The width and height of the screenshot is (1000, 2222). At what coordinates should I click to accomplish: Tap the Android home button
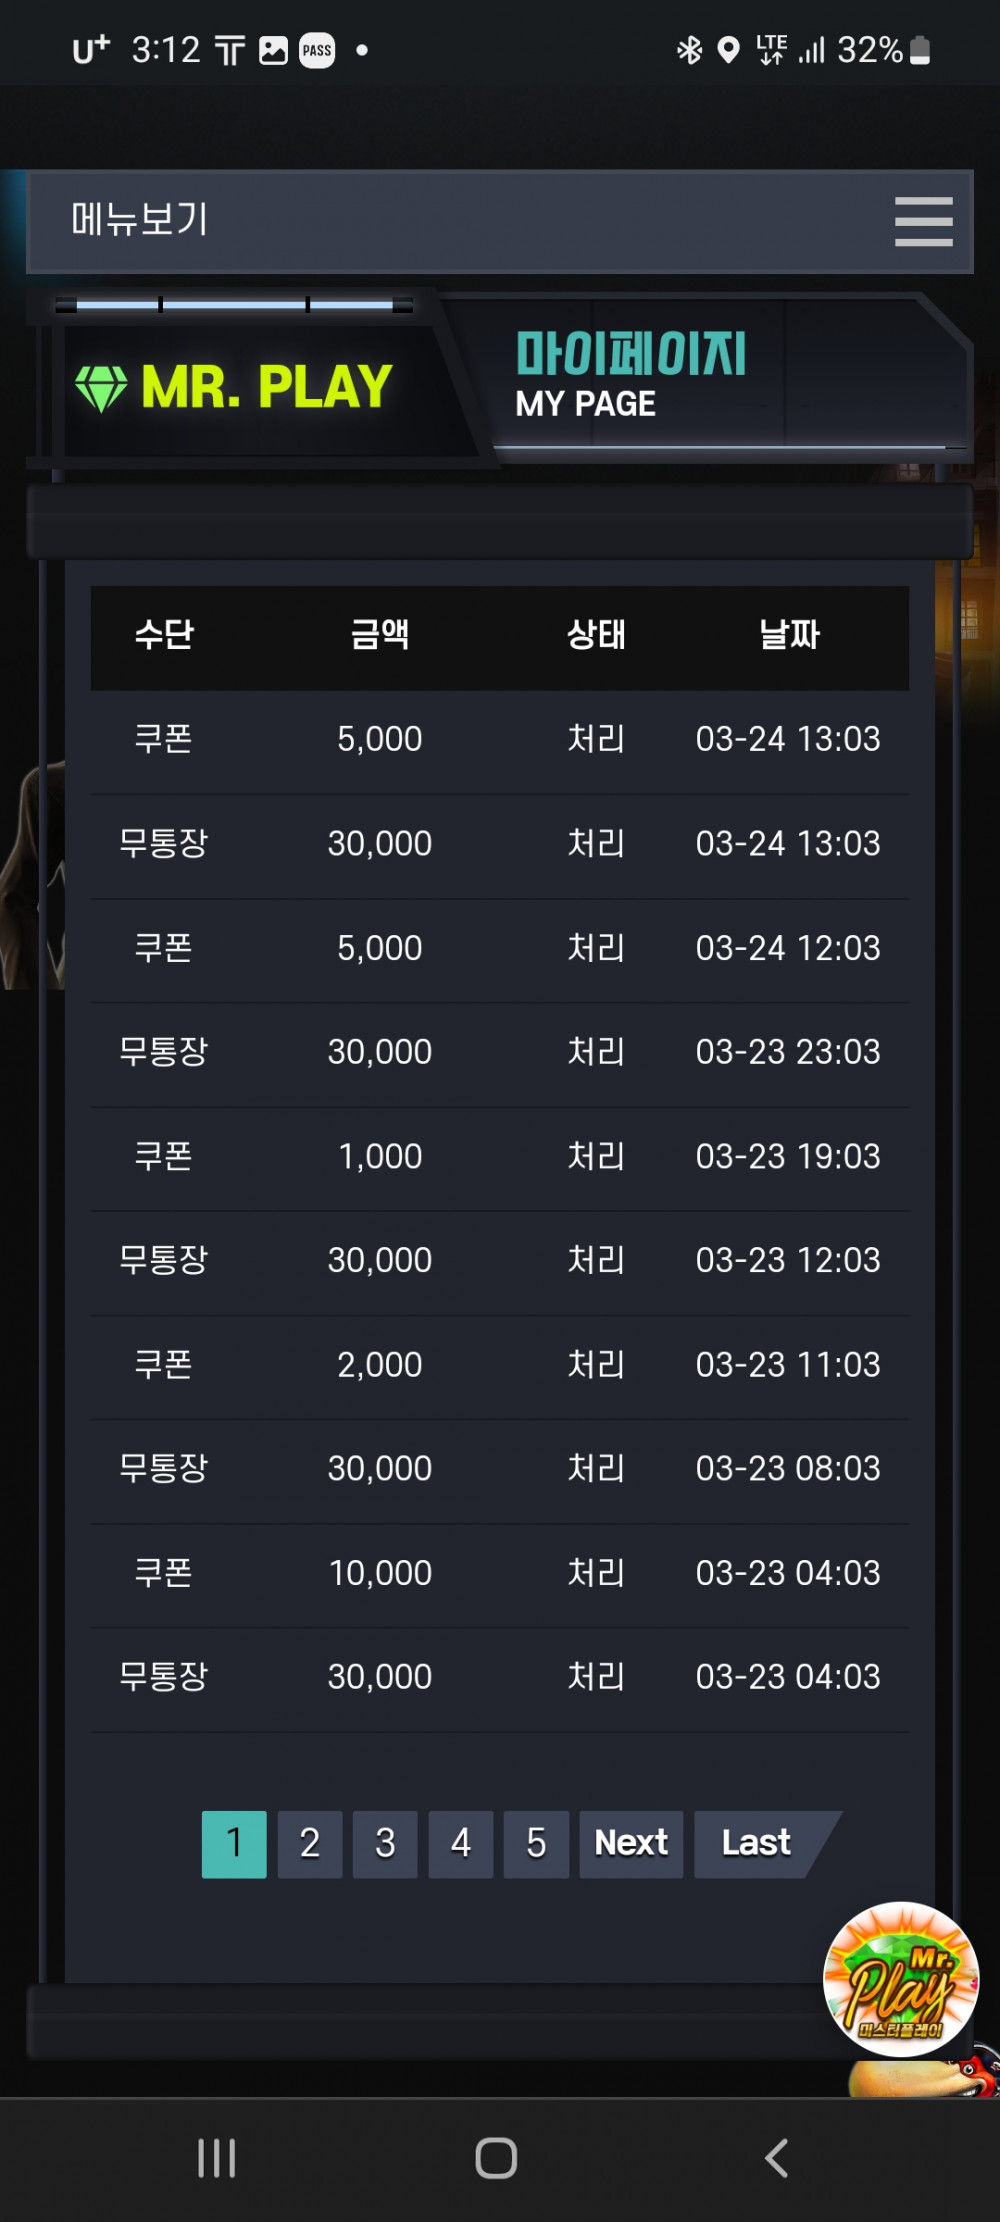[496, 2158]
